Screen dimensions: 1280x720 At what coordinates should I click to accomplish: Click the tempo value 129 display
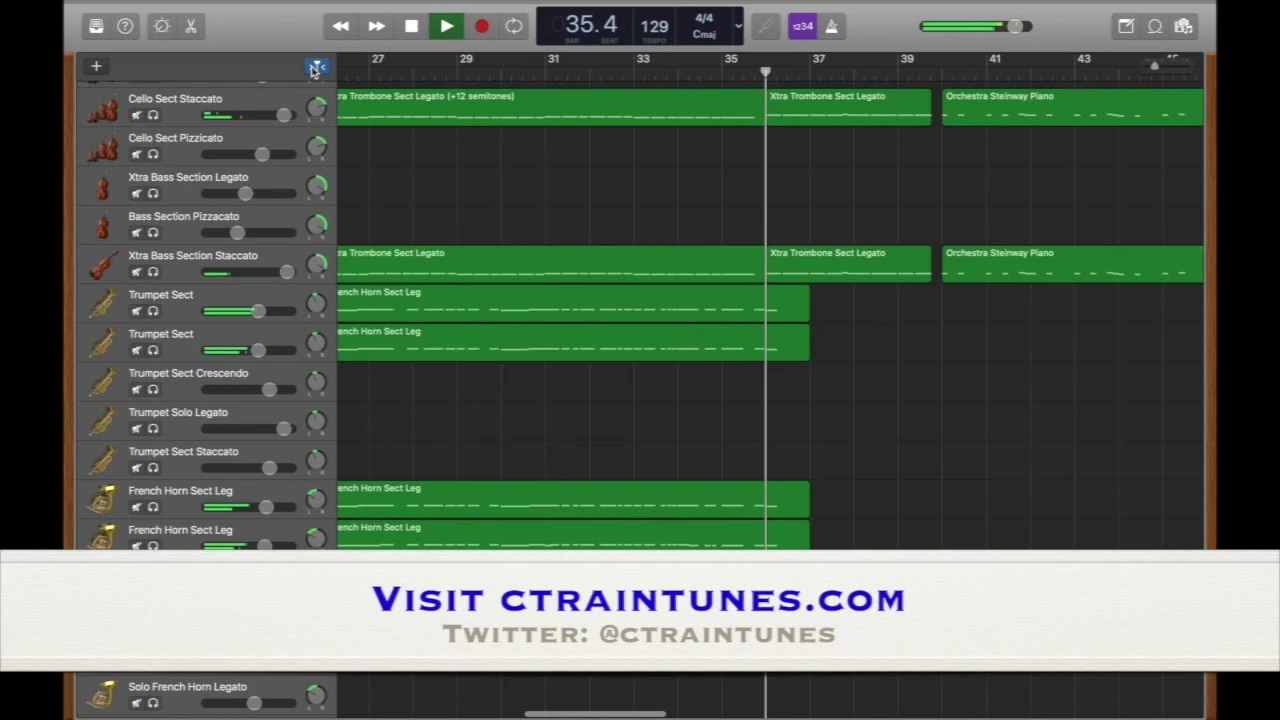[654, 25]
